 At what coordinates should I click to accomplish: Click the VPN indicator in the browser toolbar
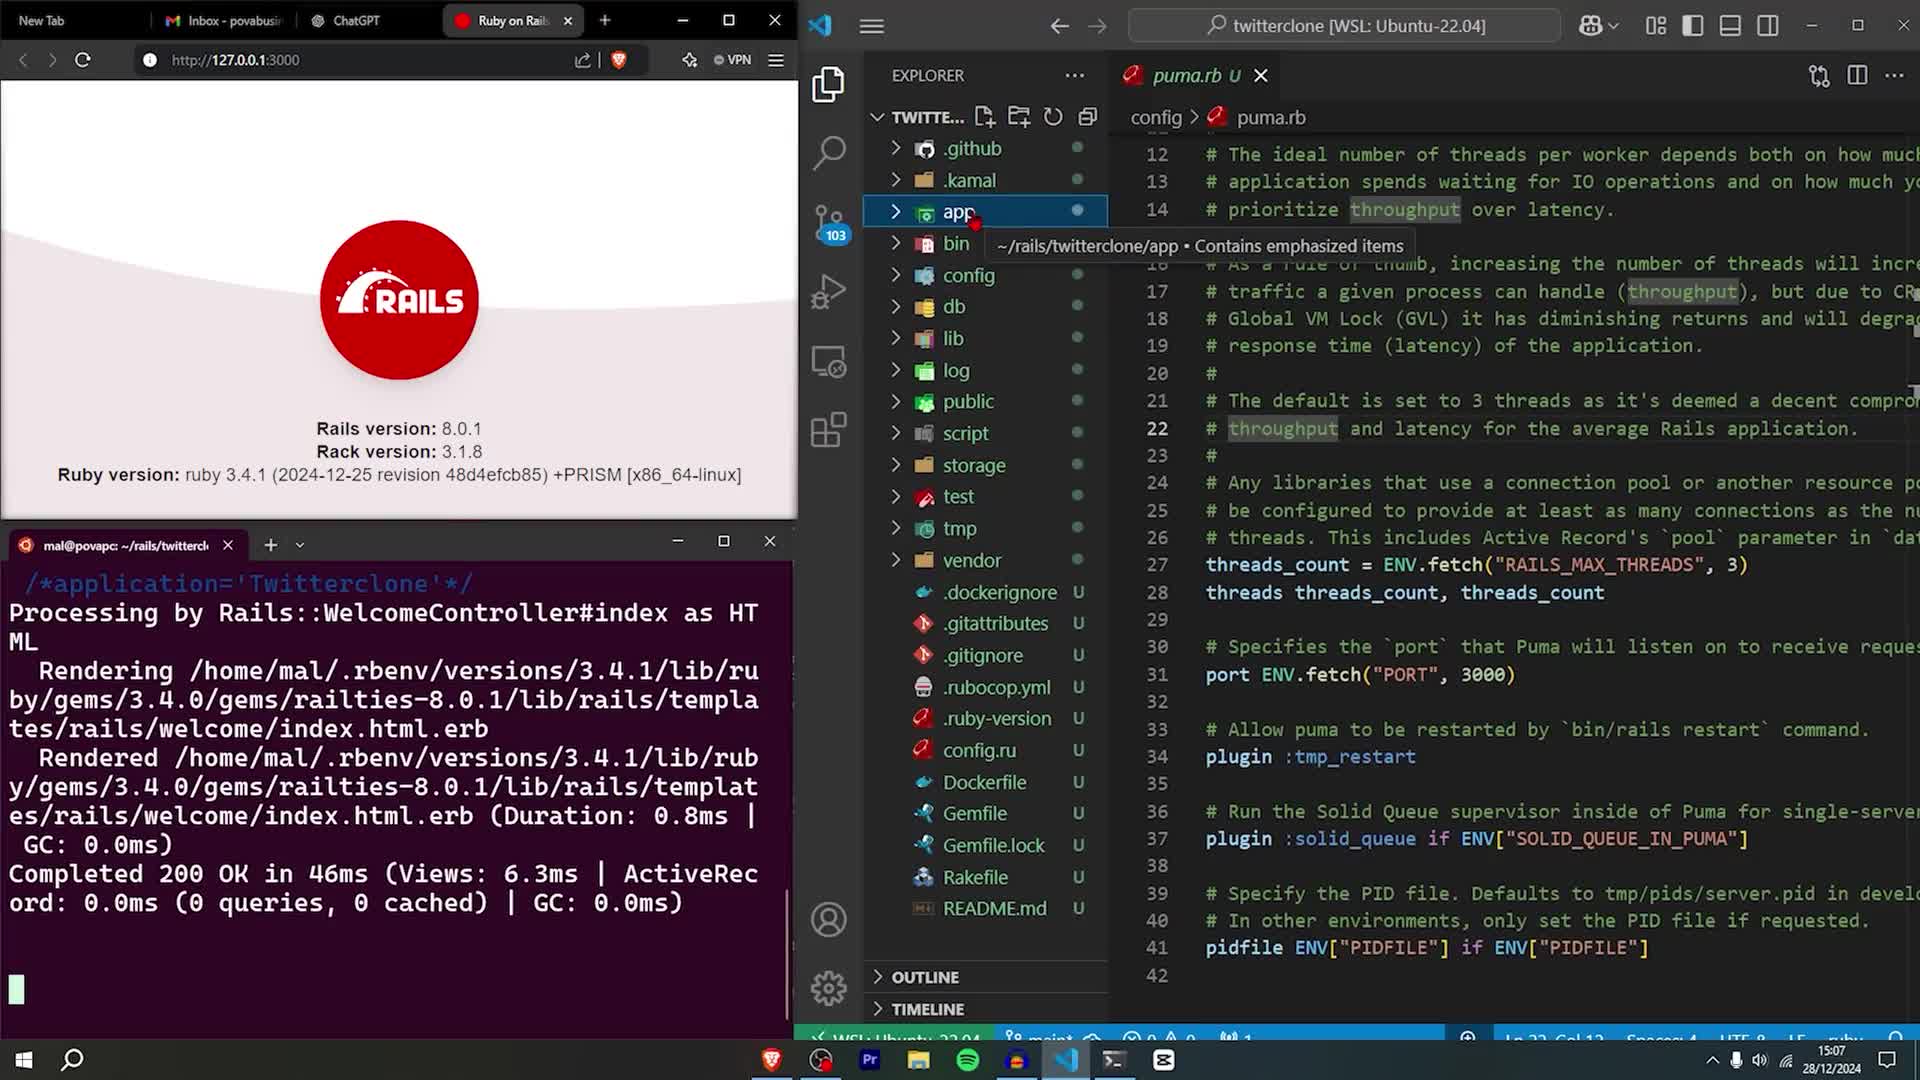click(731, 60)
